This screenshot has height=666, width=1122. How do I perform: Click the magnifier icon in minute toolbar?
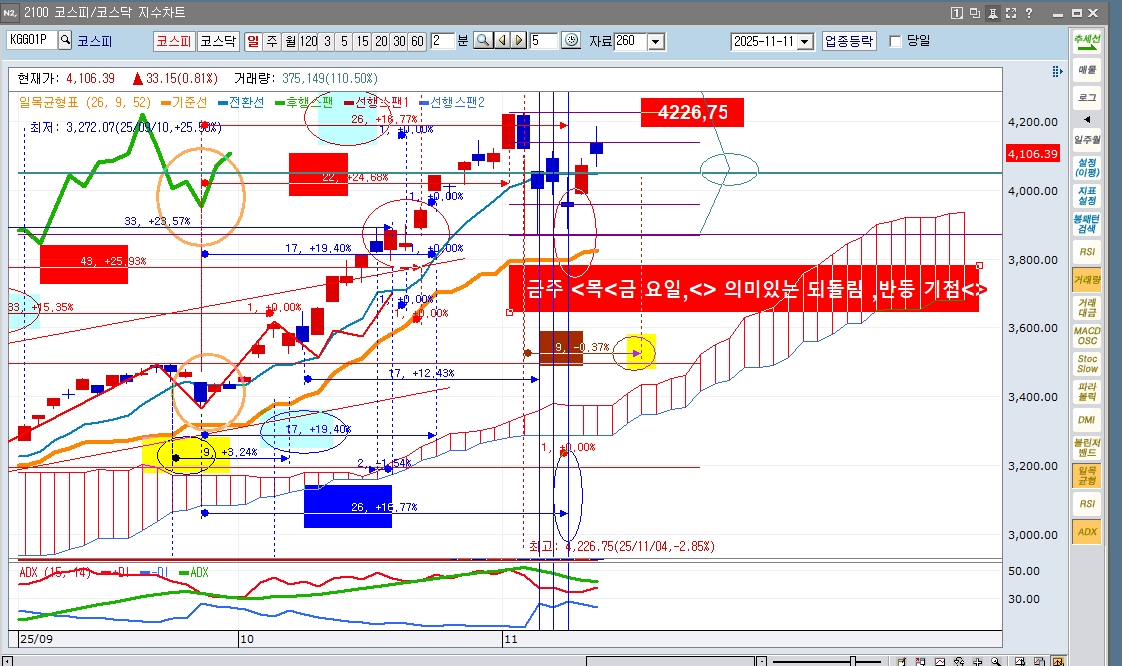pyautogui.click(x=482, y=41)
